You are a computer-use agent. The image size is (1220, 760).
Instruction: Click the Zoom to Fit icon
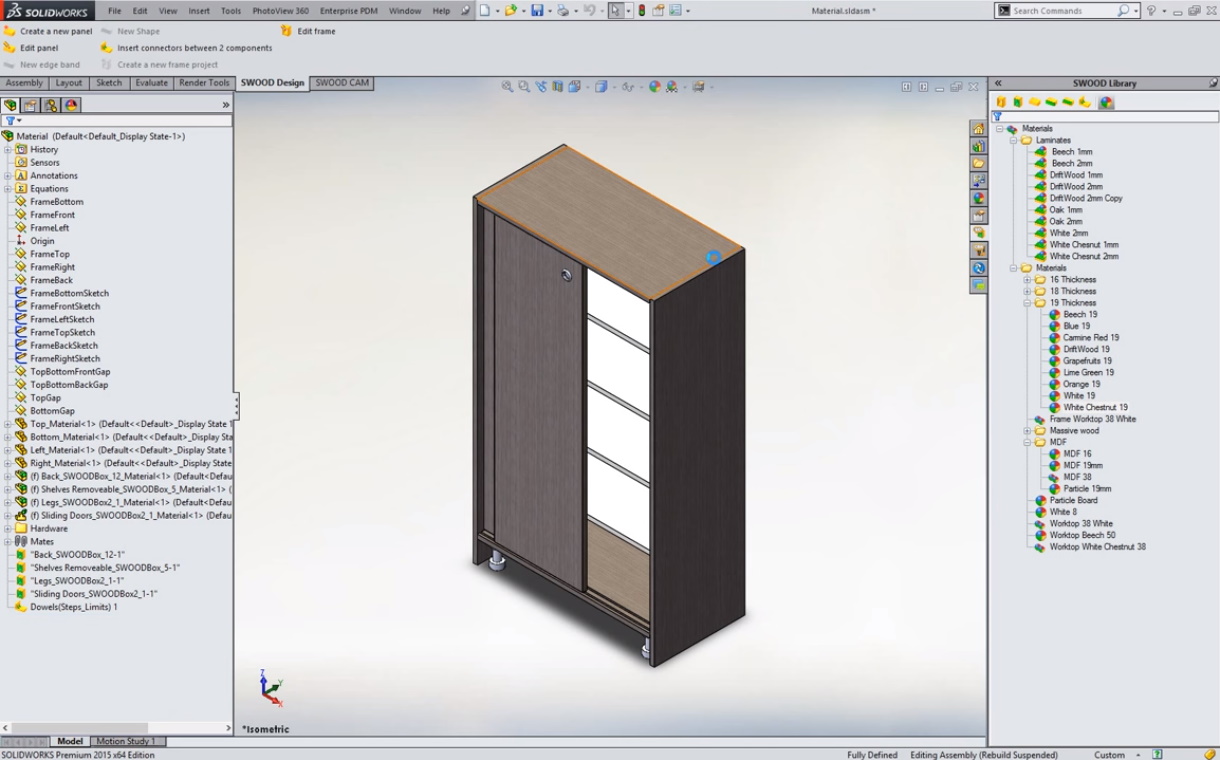(508, 87)
